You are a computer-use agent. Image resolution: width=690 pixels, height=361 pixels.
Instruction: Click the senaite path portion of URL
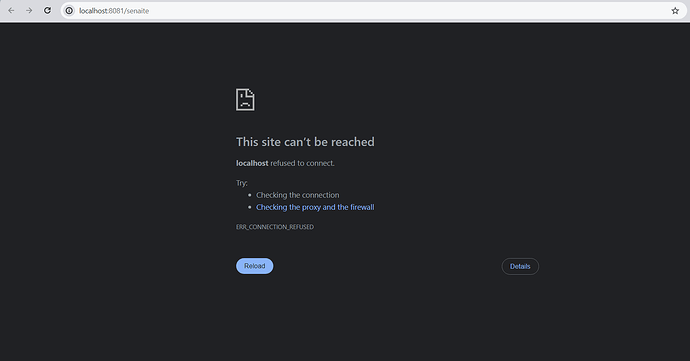tap(138, 11)
